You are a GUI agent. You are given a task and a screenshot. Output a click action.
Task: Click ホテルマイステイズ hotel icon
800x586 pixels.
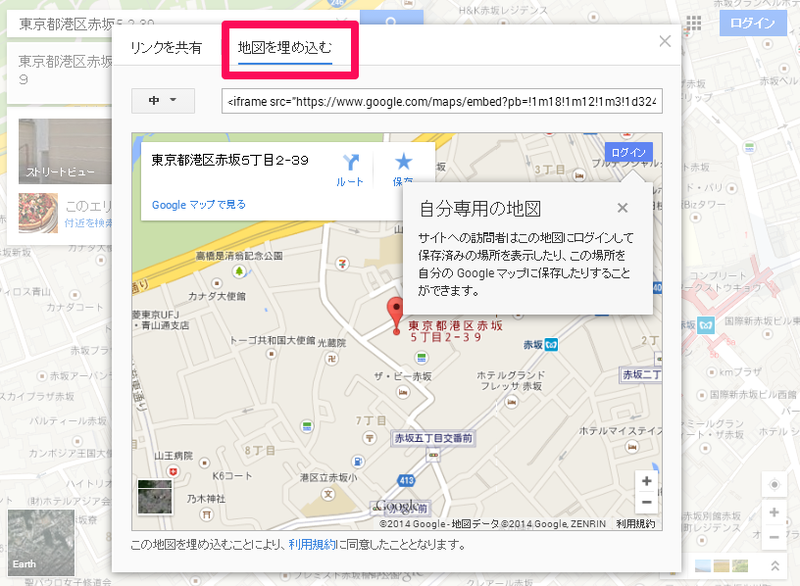(x=632, y=447)
